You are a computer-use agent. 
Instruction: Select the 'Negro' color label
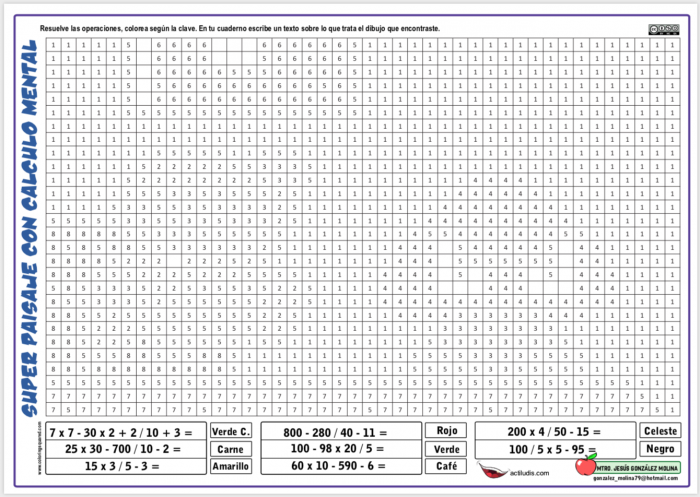point(661,449)
